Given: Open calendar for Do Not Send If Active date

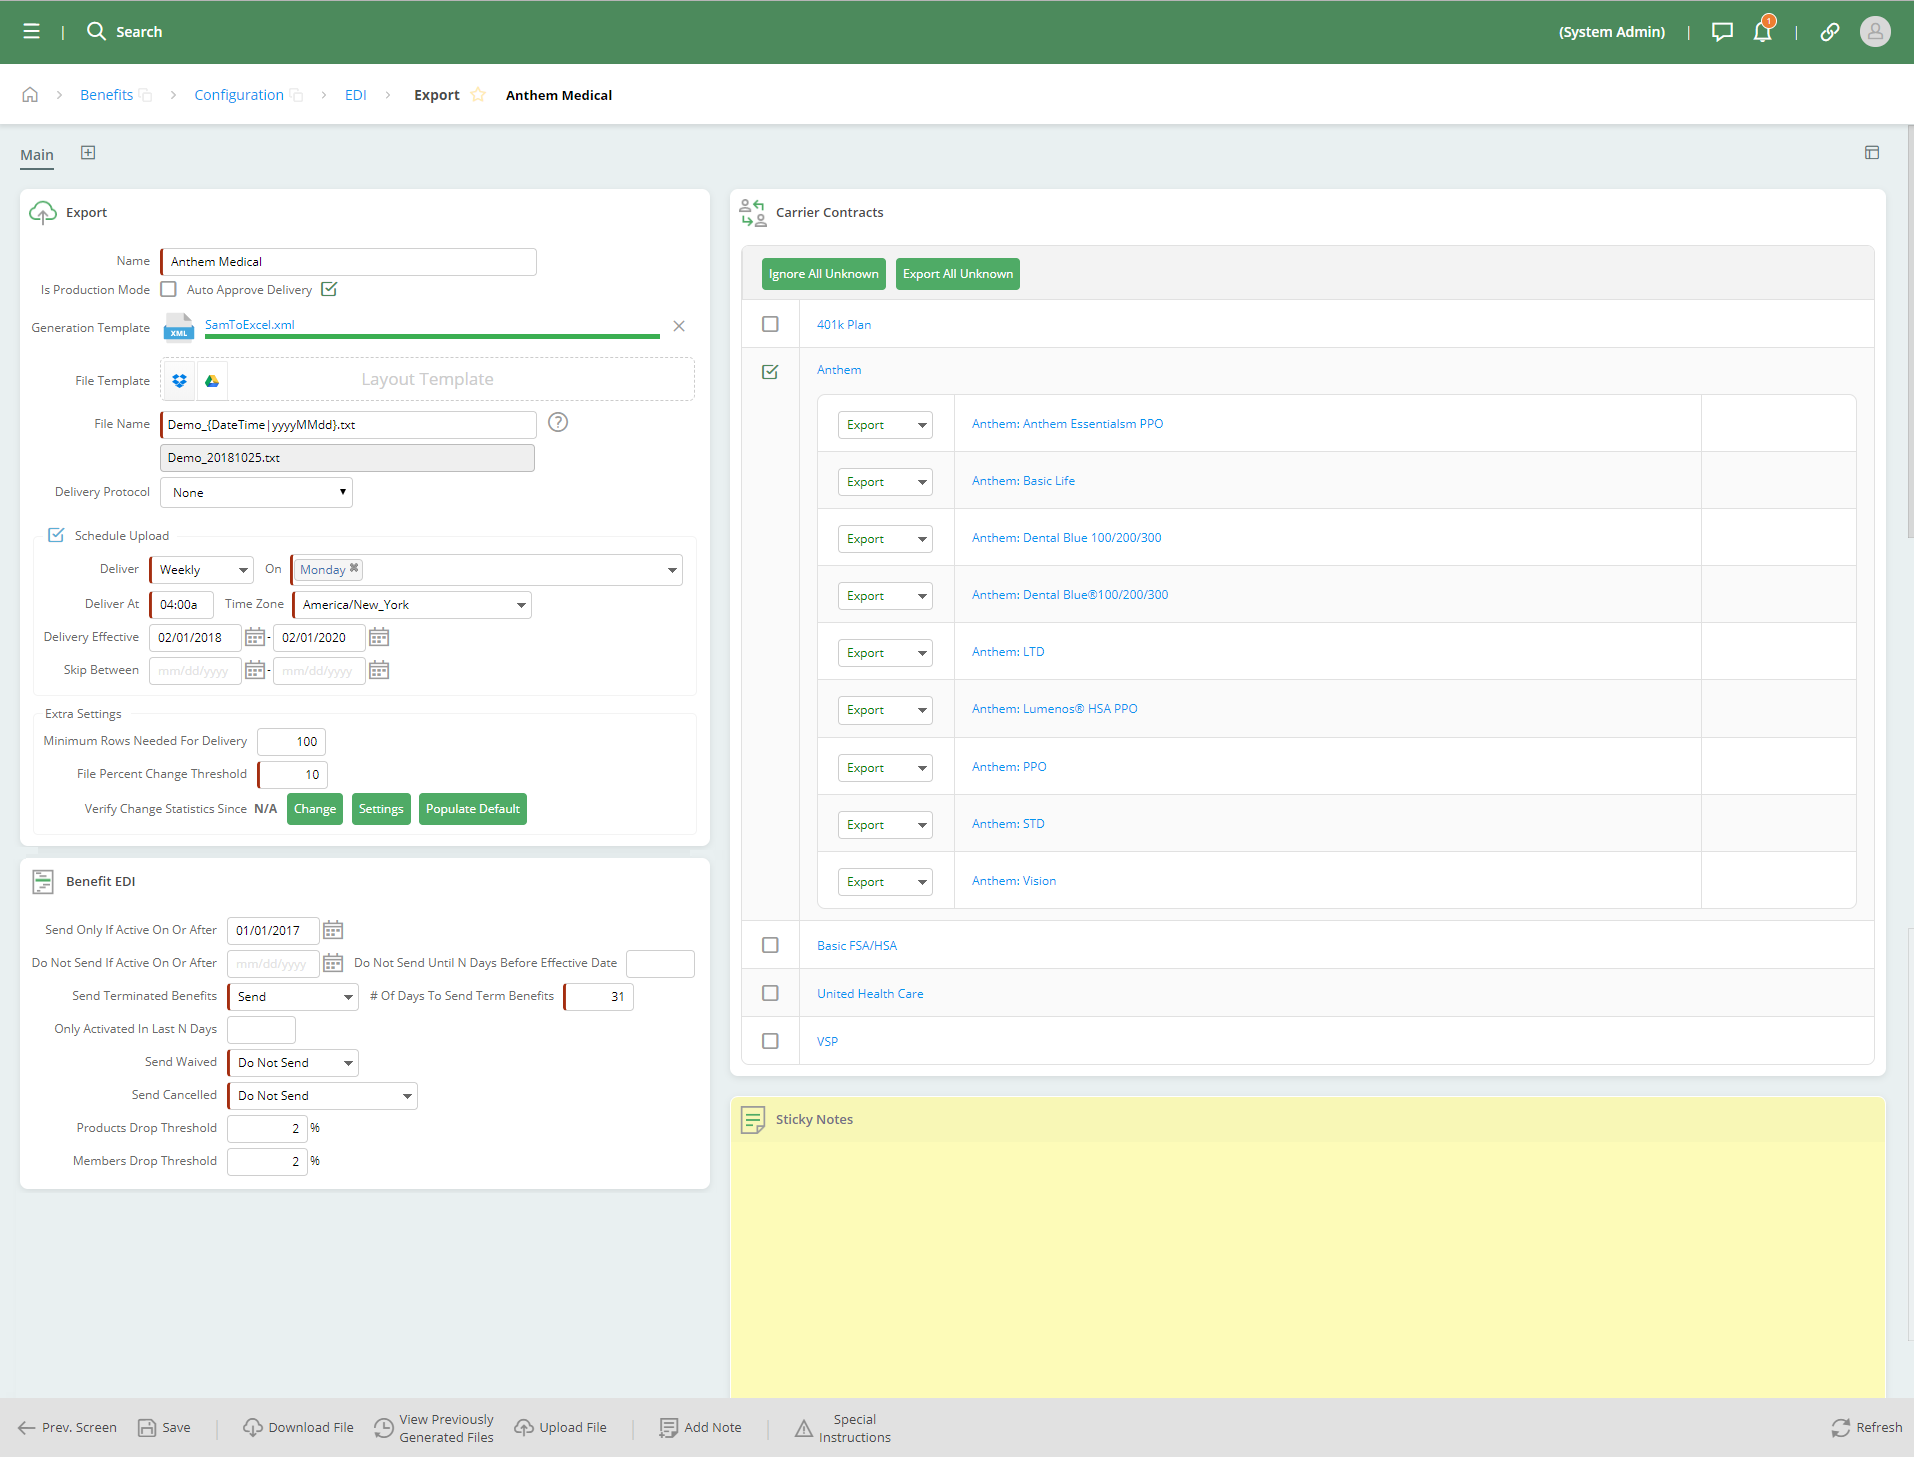Looking at the screenshot, I should click(333, 964).
